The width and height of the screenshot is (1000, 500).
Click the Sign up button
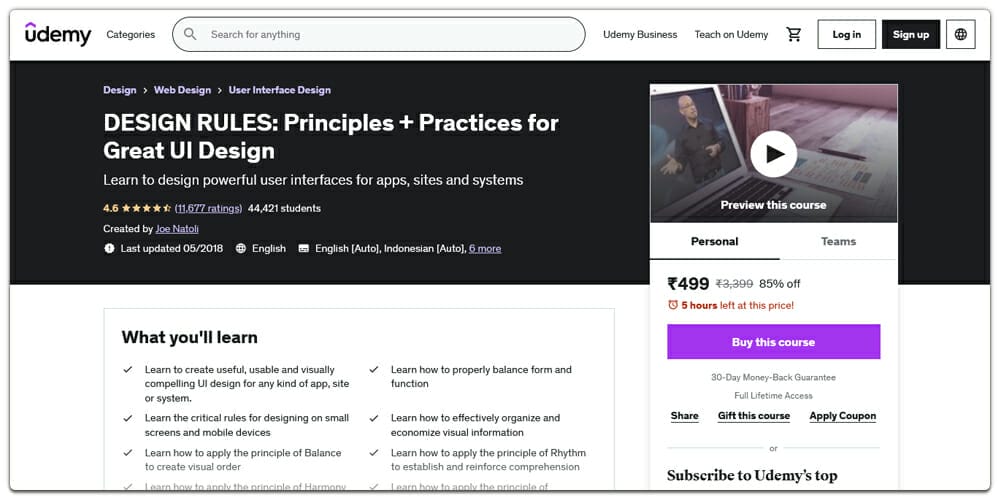[911, 34]
